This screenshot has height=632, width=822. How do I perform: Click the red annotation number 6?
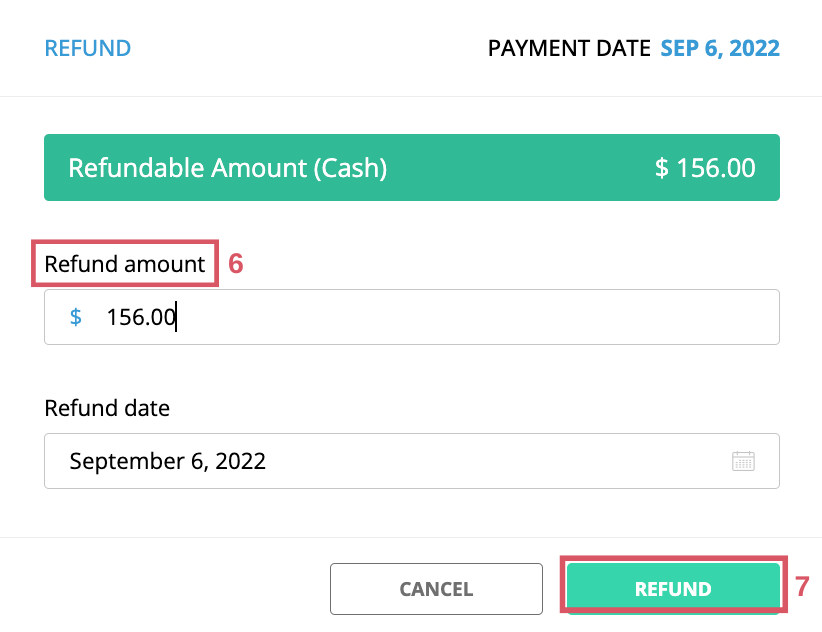coord(236,264)
